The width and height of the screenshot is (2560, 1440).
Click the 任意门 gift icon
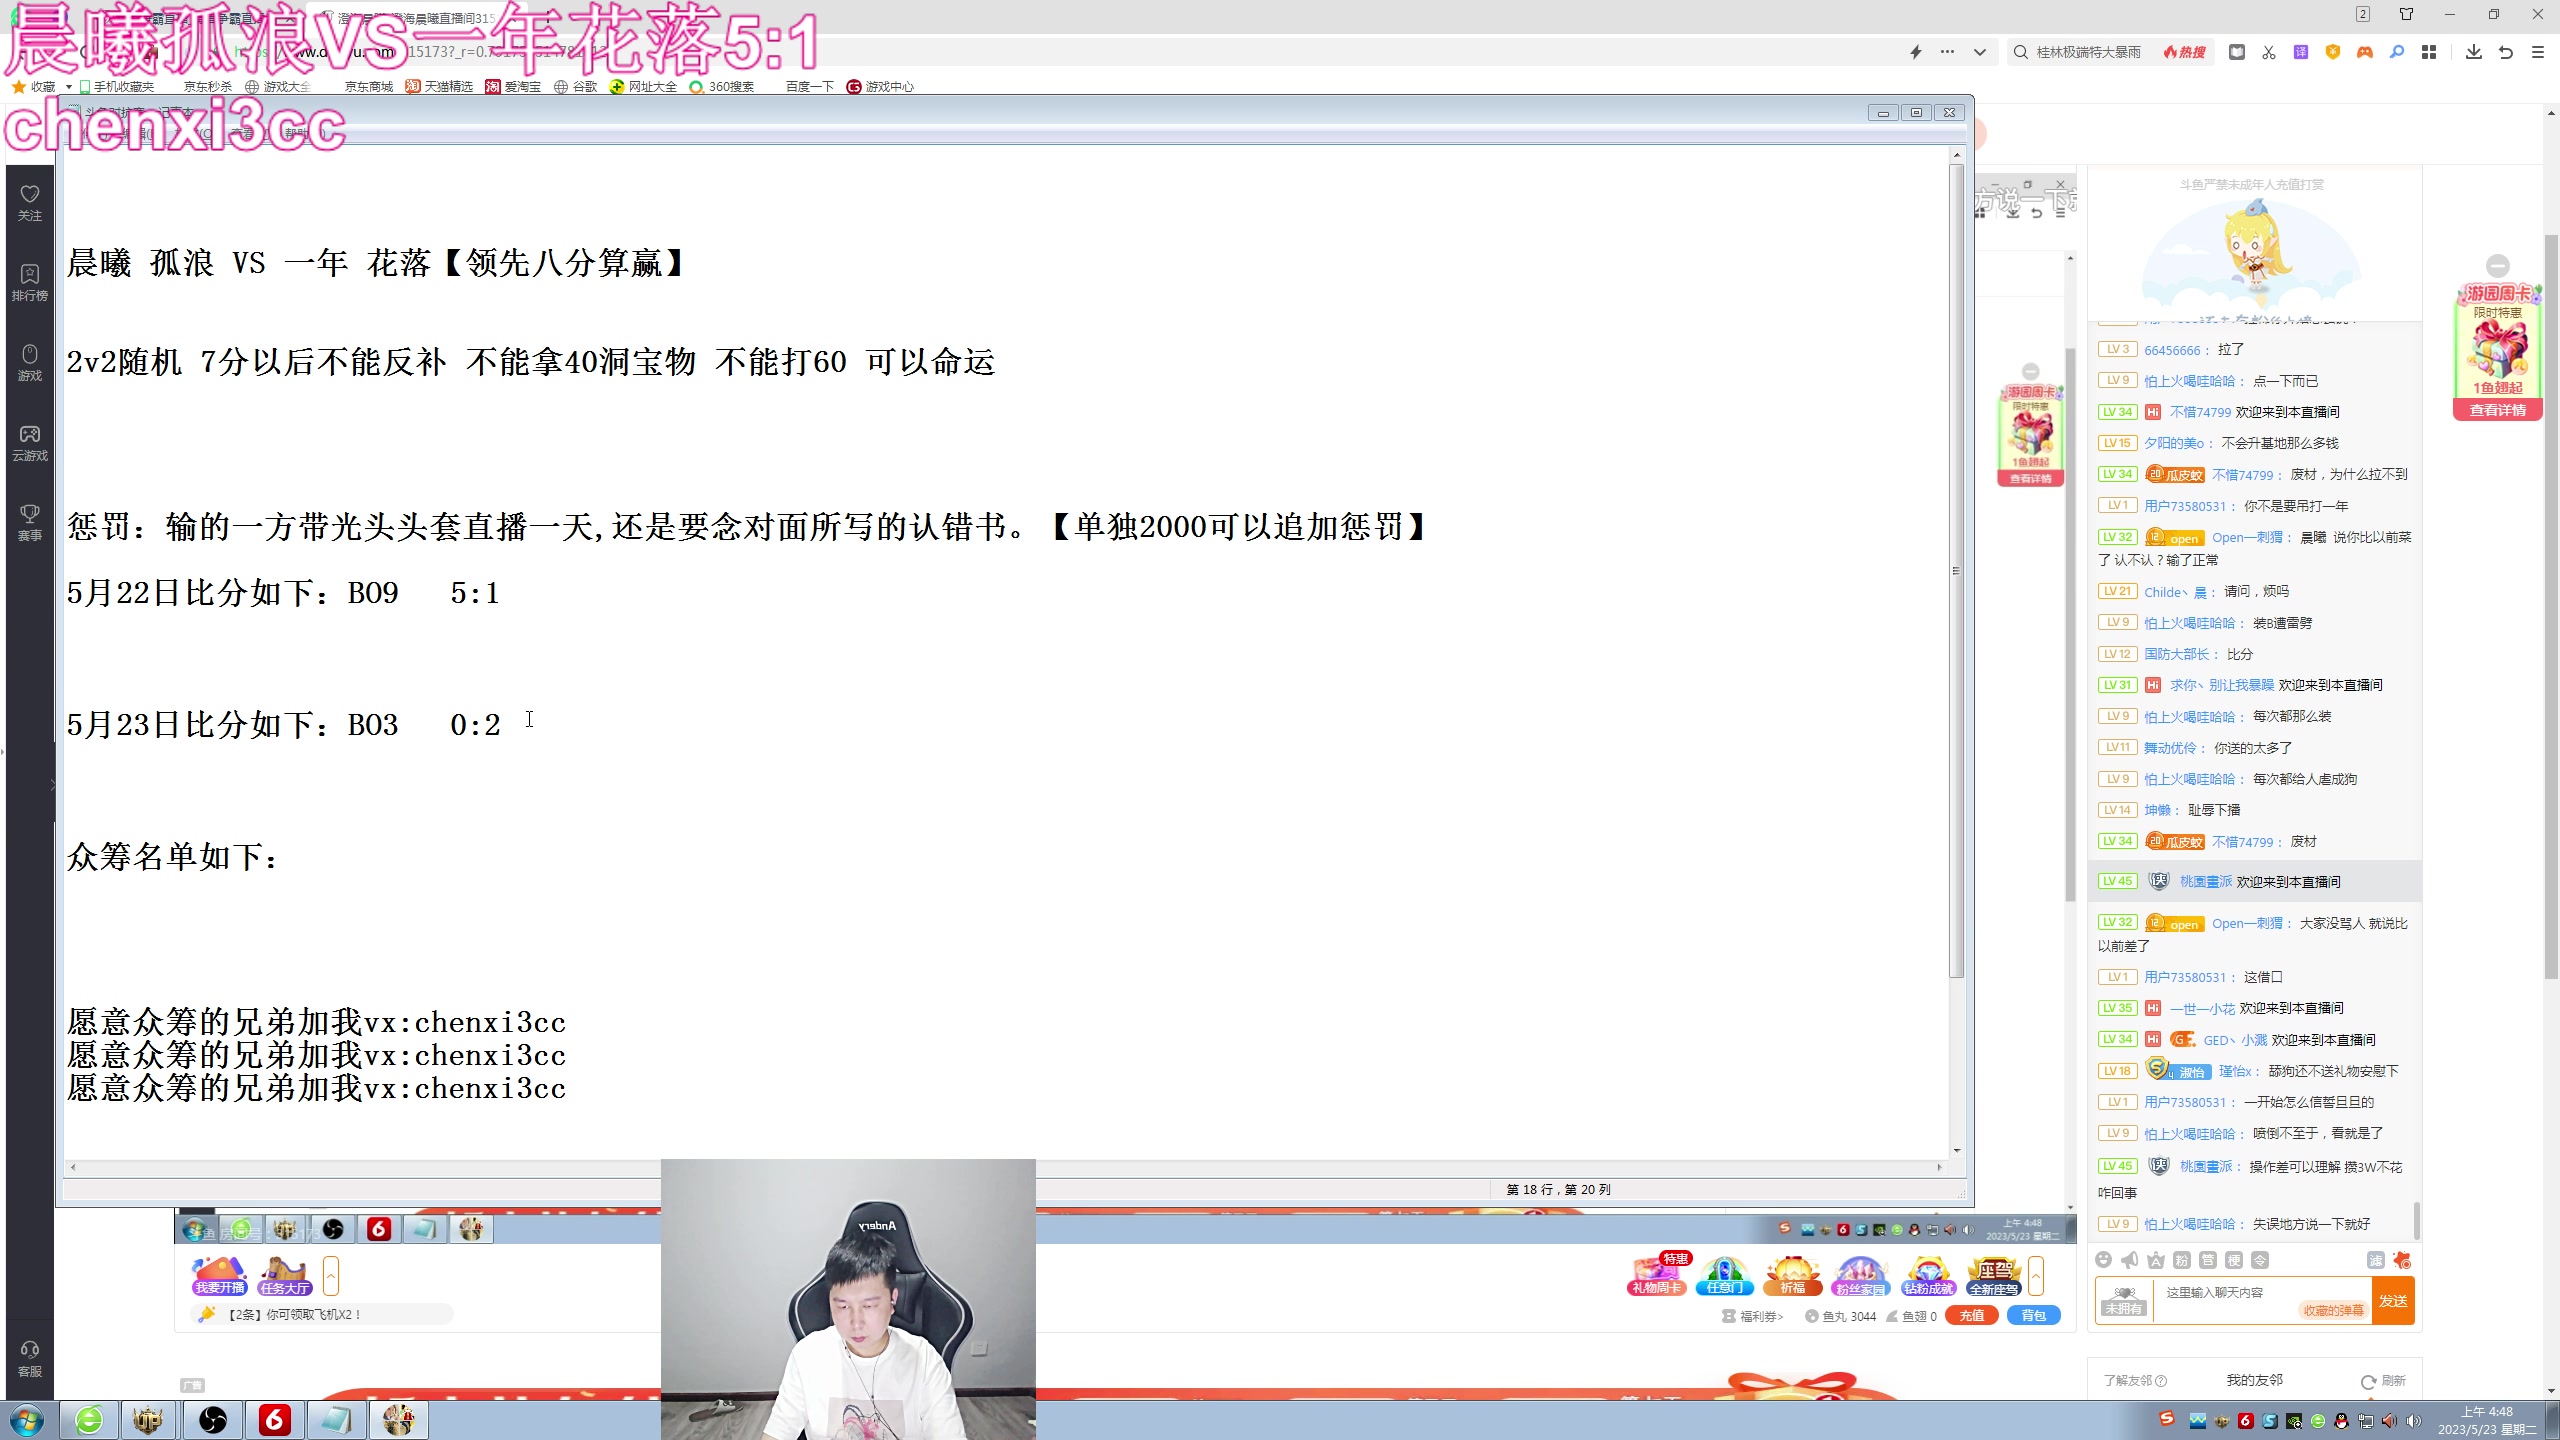[1725, 1276]
